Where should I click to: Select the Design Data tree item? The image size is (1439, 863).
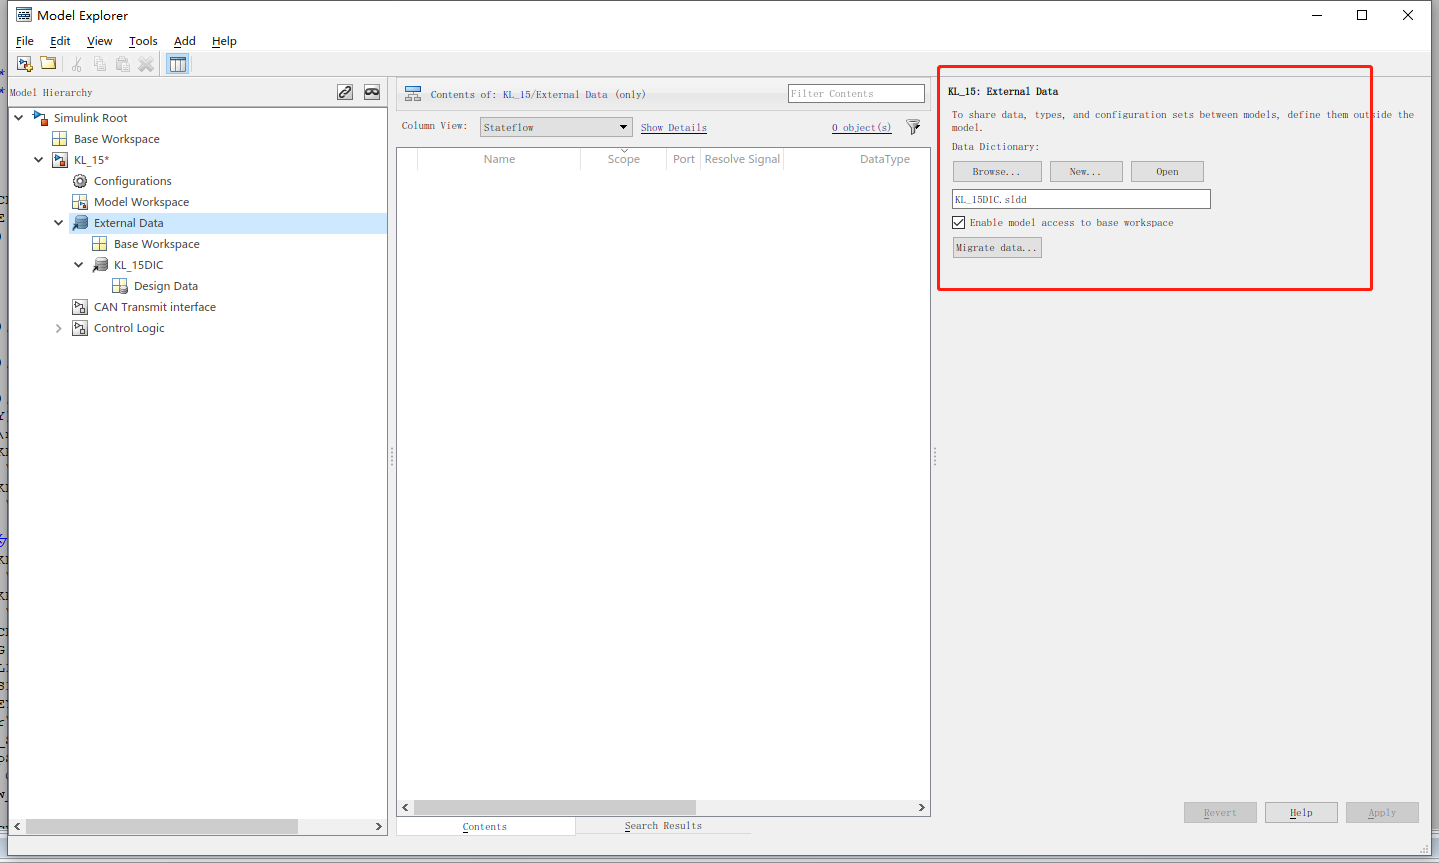coord(166,286)
